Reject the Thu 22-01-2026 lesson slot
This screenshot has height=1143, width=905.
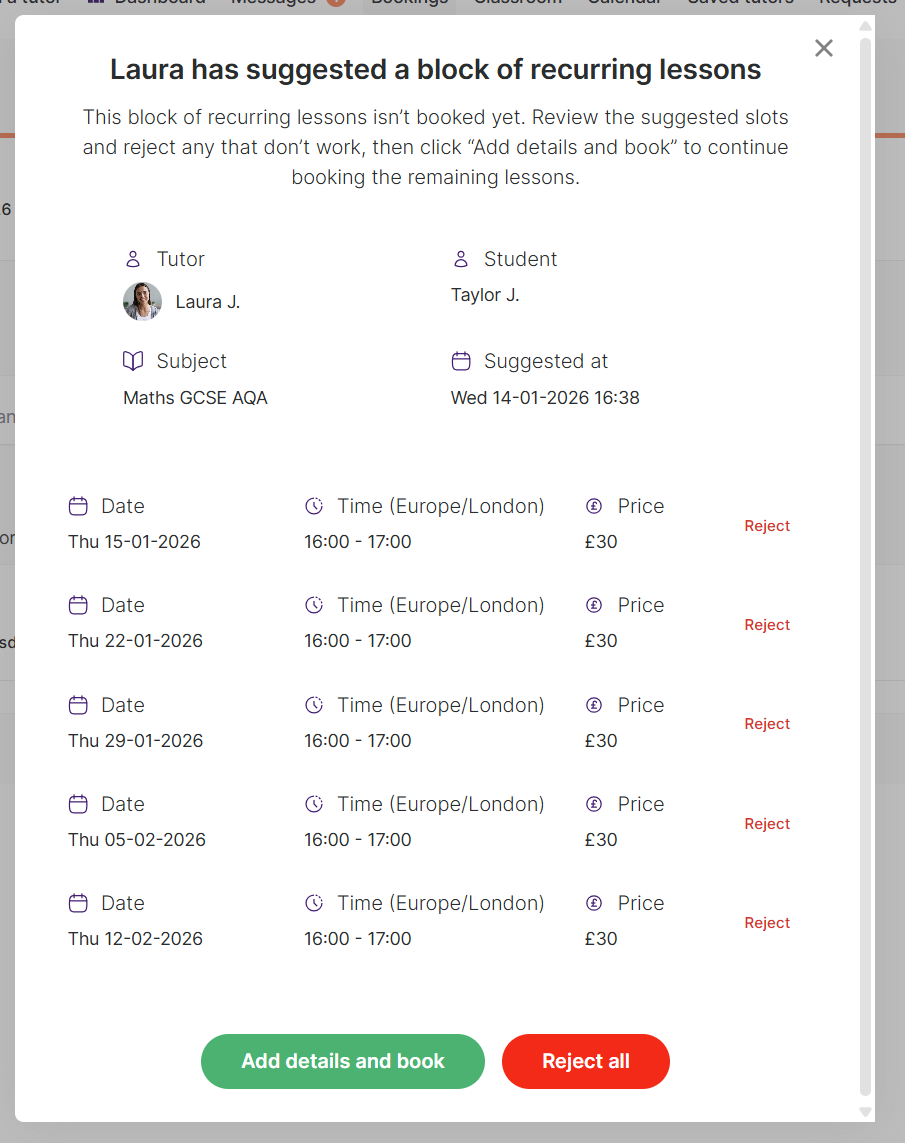[767, 625]
